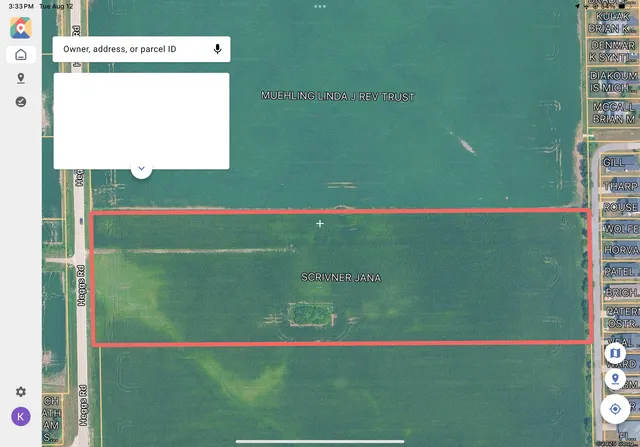Center the map on current location
The image size is (640, 447).
click(x=614, y=409)
